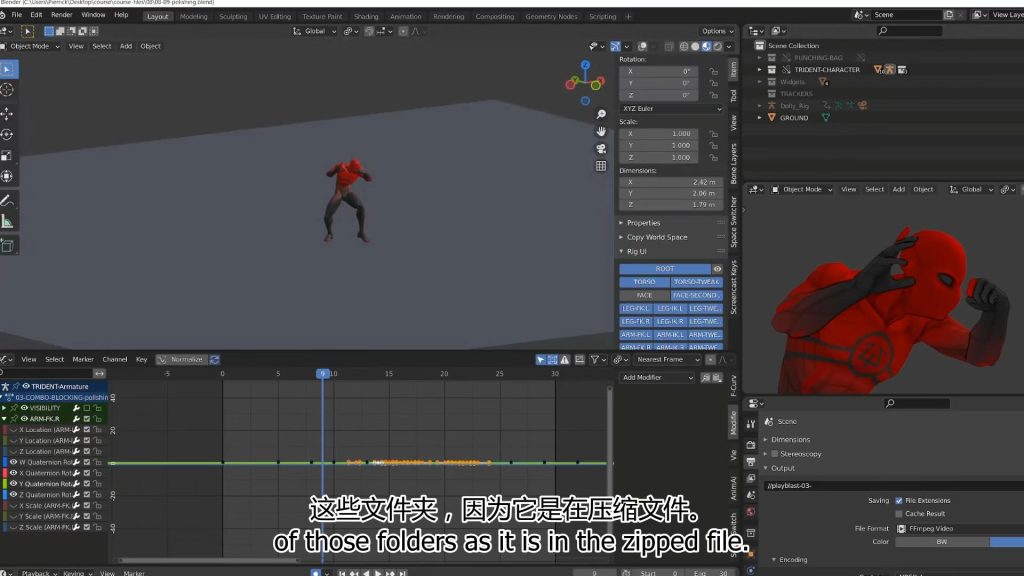Select the Cursor tool in the left toolbar
1024x576 pixels.
(7, 89)
